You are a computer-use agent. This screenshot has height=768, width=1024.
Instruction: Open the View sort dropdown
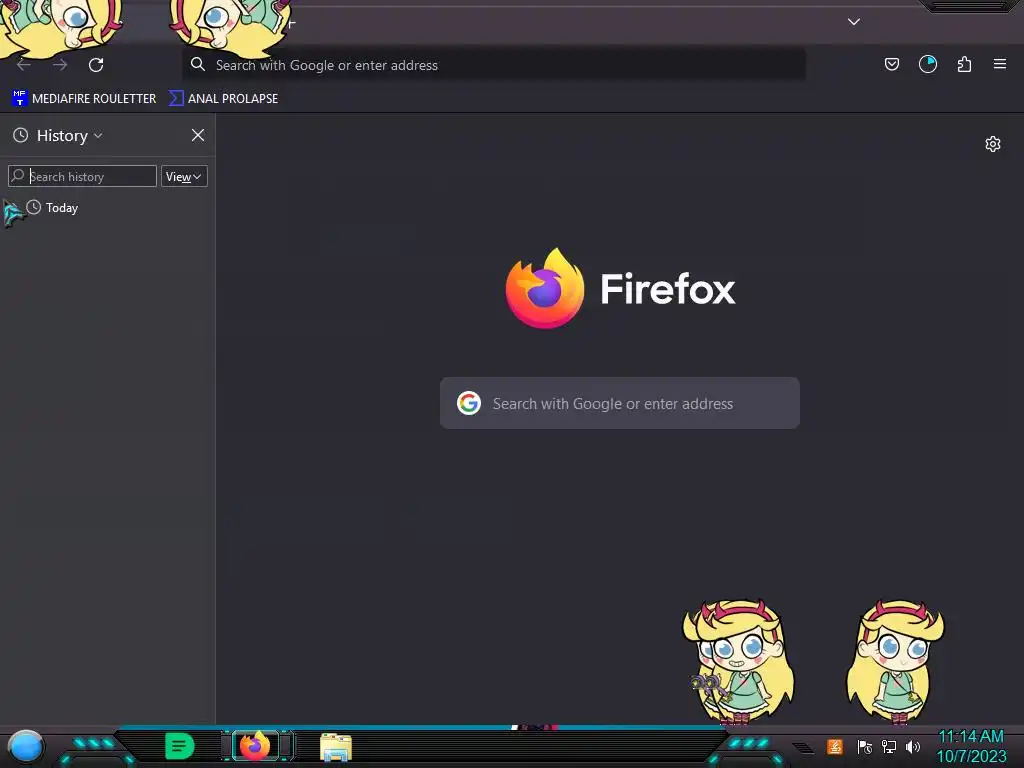pyautogui.click(x=184, y=176)
